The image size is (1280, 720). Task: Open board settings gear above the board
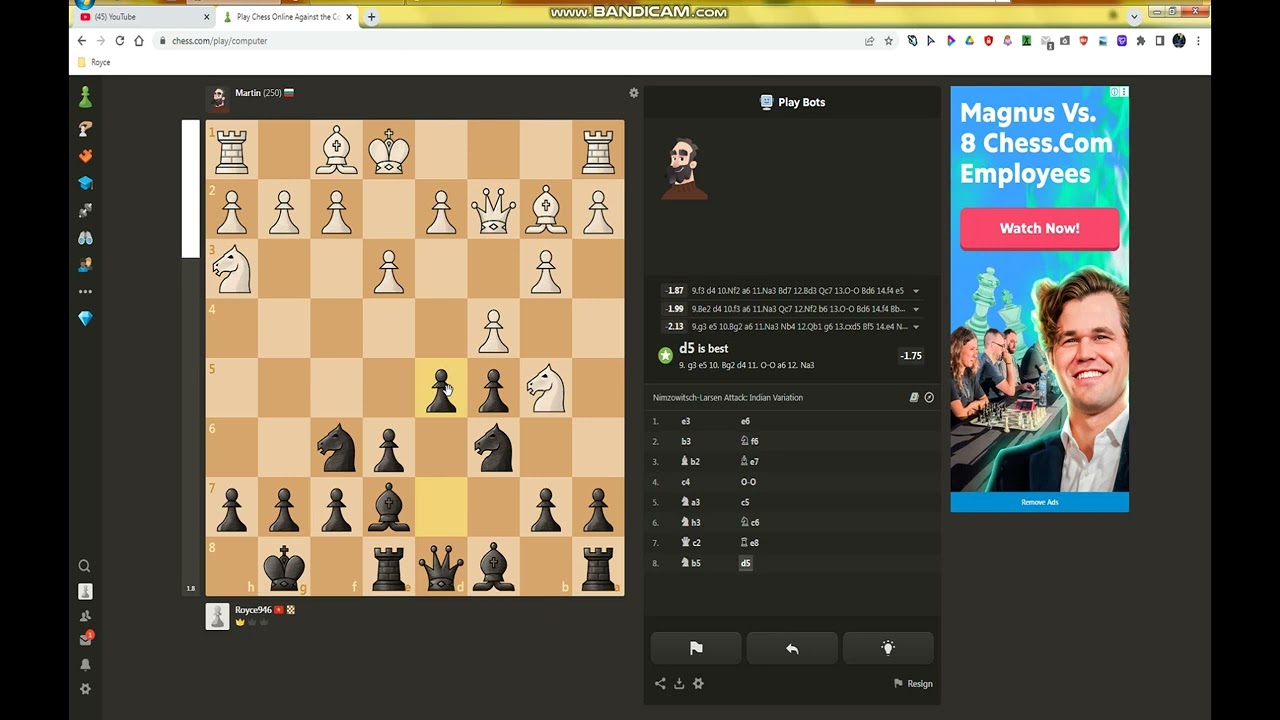633,93
